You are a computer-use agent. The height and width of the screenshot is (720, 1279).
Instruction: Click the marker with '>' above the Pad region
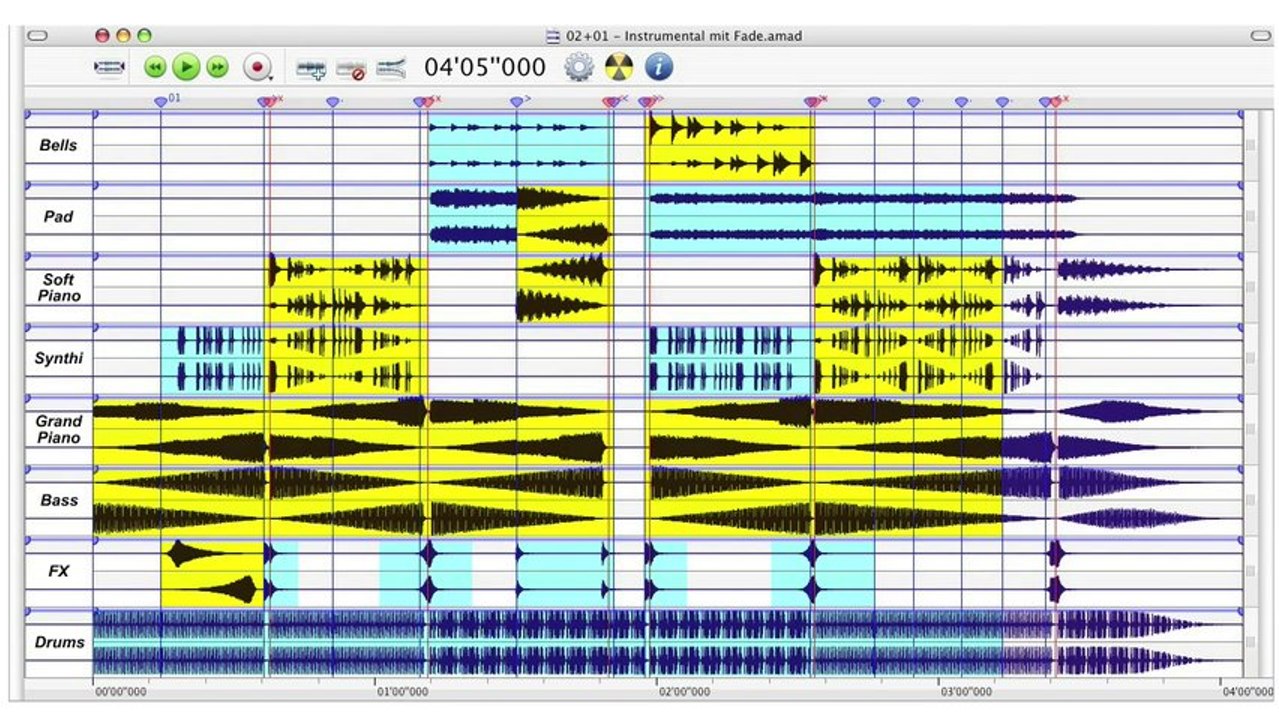517,101
